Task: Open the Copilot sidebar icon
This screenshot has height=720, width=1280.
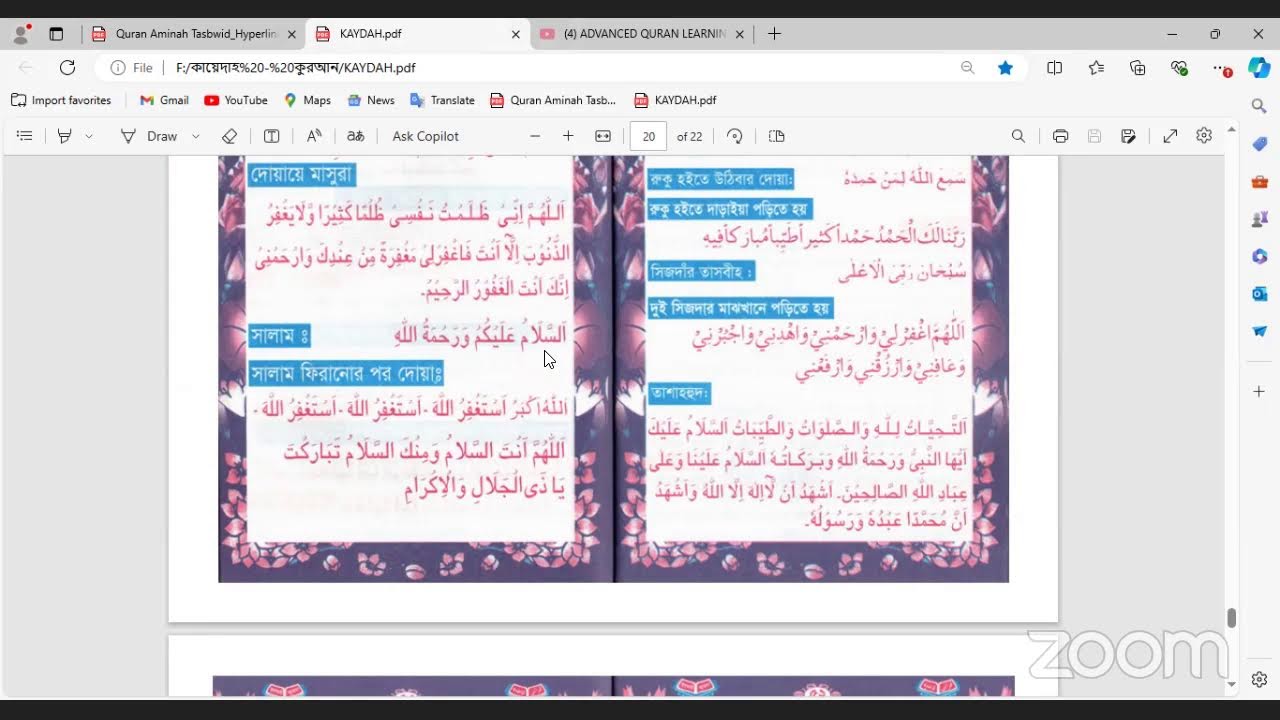Action: click(x=1260, y=68)
